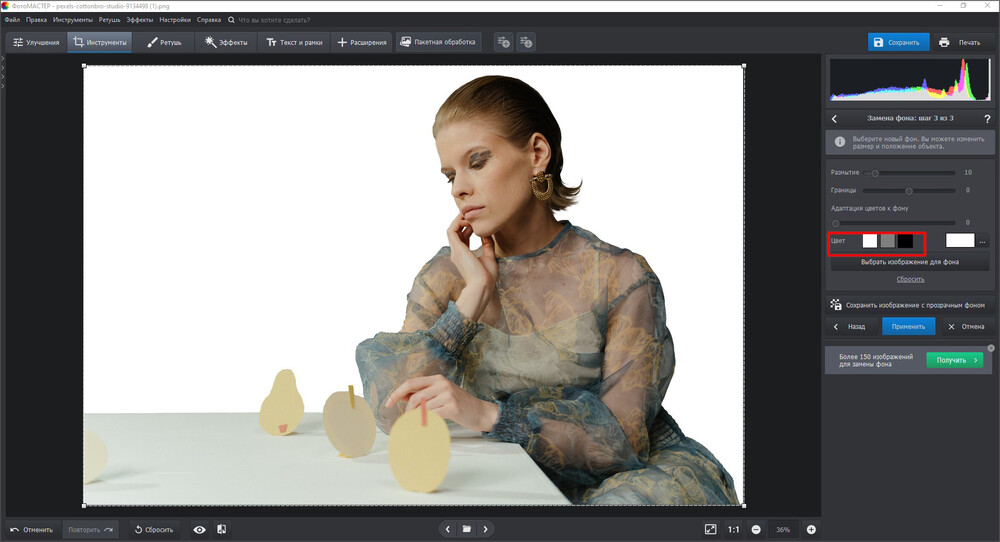The image size is (1000, 542).
Task: Open the folder icon in bottom navigation
Action: [466, 529]
